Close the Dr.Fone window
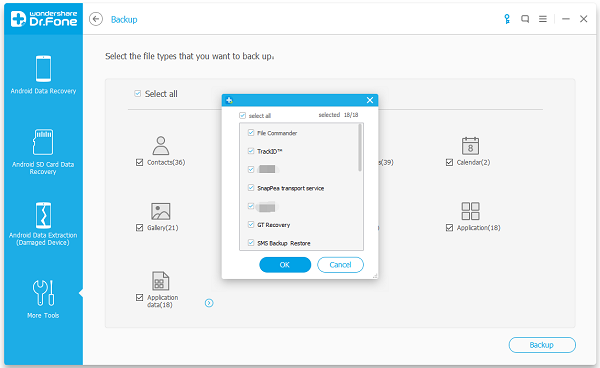 click(584, 19)
